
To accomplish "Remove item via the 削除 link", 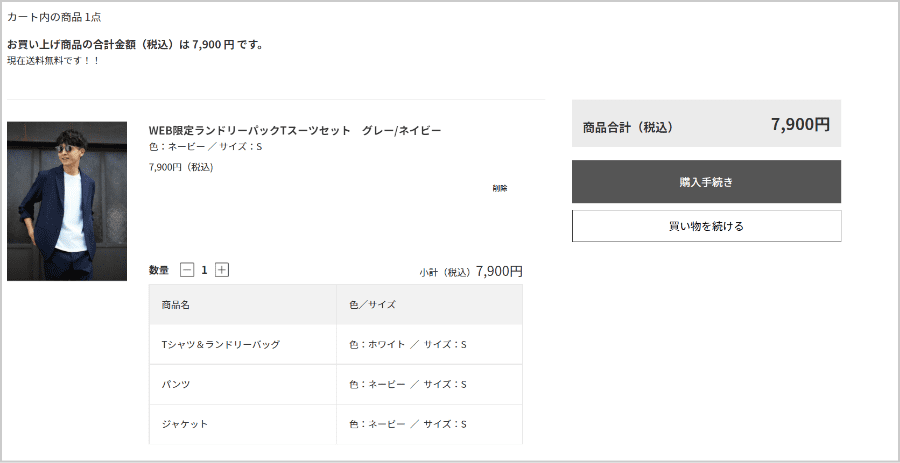I will (x=500, y=188).
